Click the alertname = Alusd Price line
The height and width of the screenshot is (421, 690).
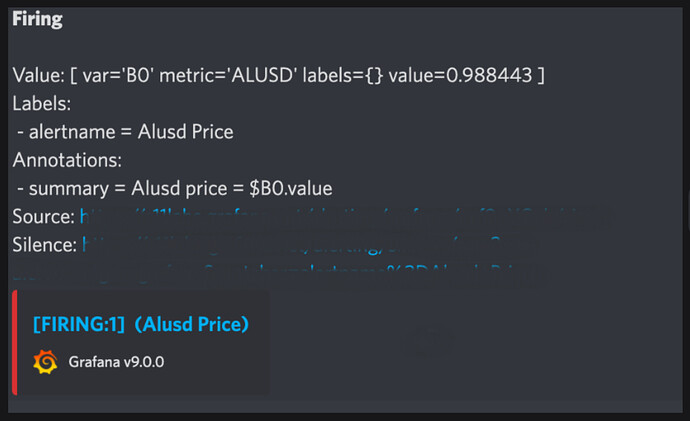coord(125,132)
